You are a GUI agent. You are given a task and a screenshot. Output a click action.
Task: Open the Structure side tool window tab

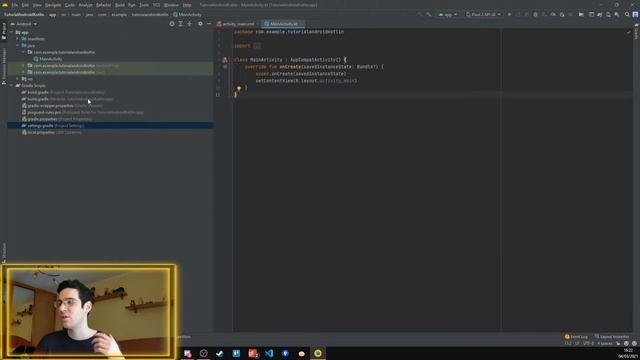[x=4, y=252]
